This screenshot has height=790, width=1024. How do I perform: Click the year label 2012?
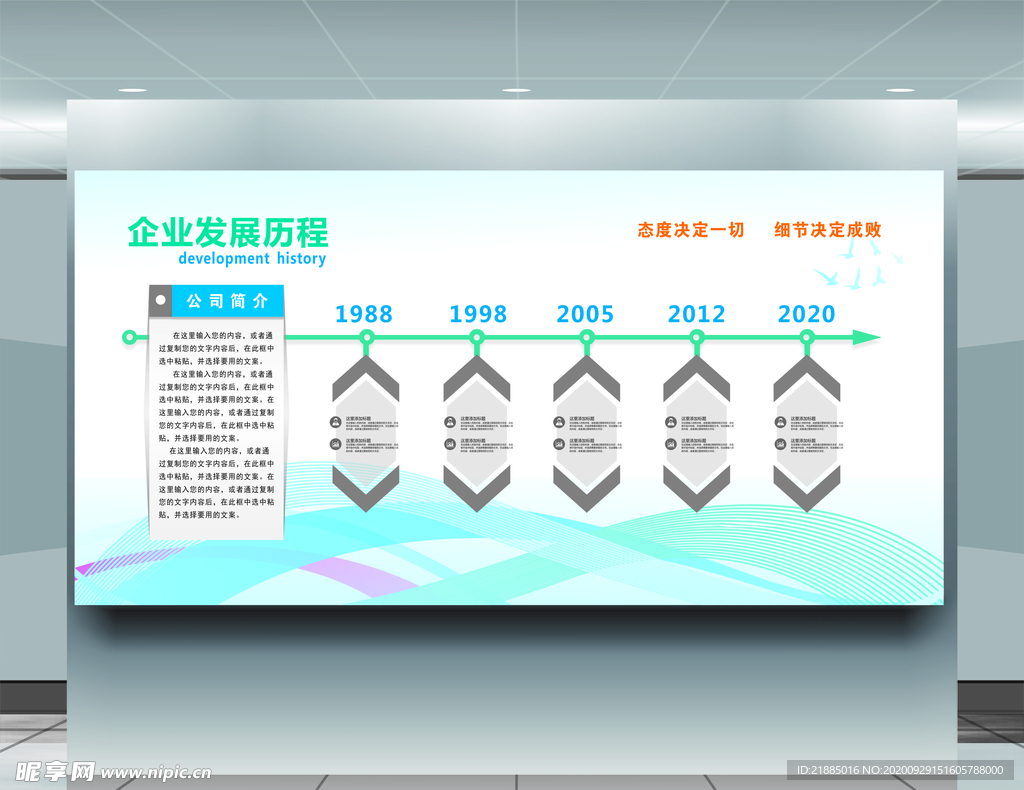[696, 314]
